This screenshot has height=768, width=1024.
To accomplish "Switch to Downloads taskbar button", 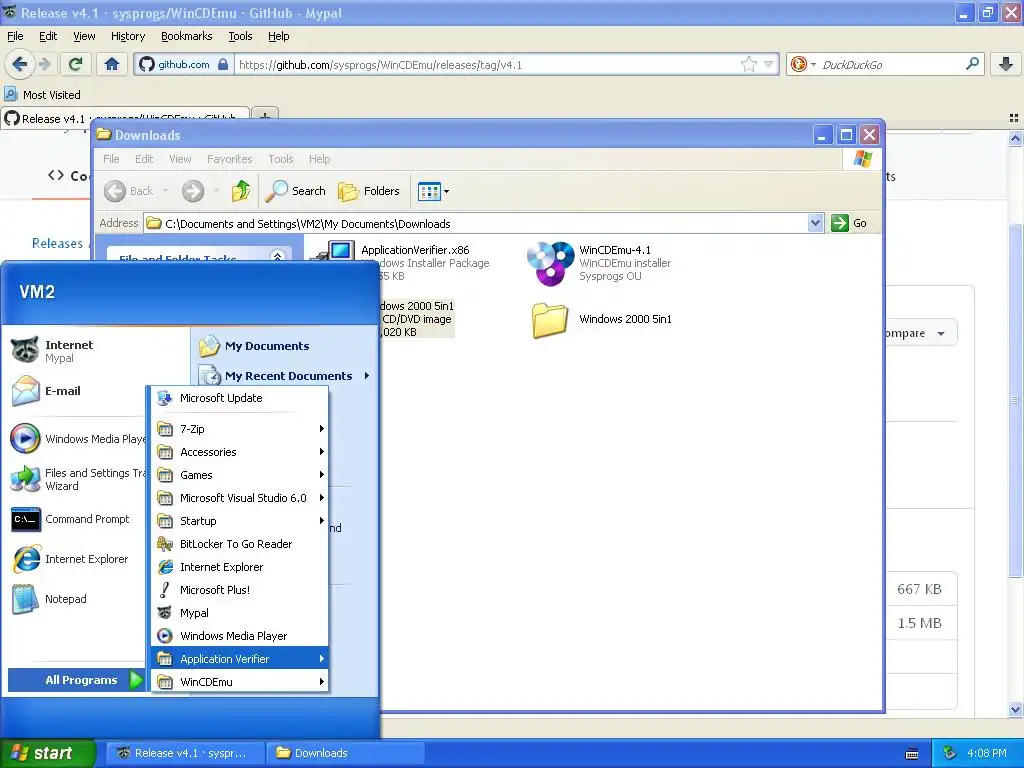I will point(345,753).
